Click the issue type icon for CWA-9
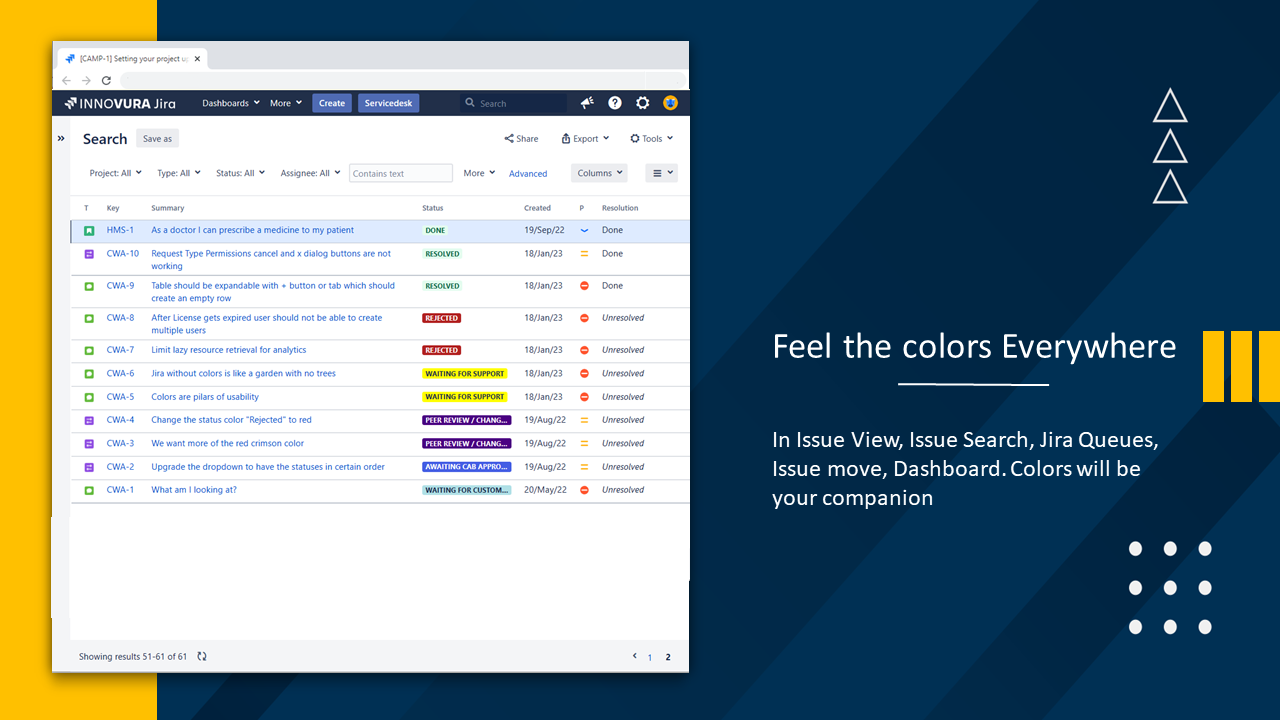Screen dimensions: 1280x720 coord(89,286)
